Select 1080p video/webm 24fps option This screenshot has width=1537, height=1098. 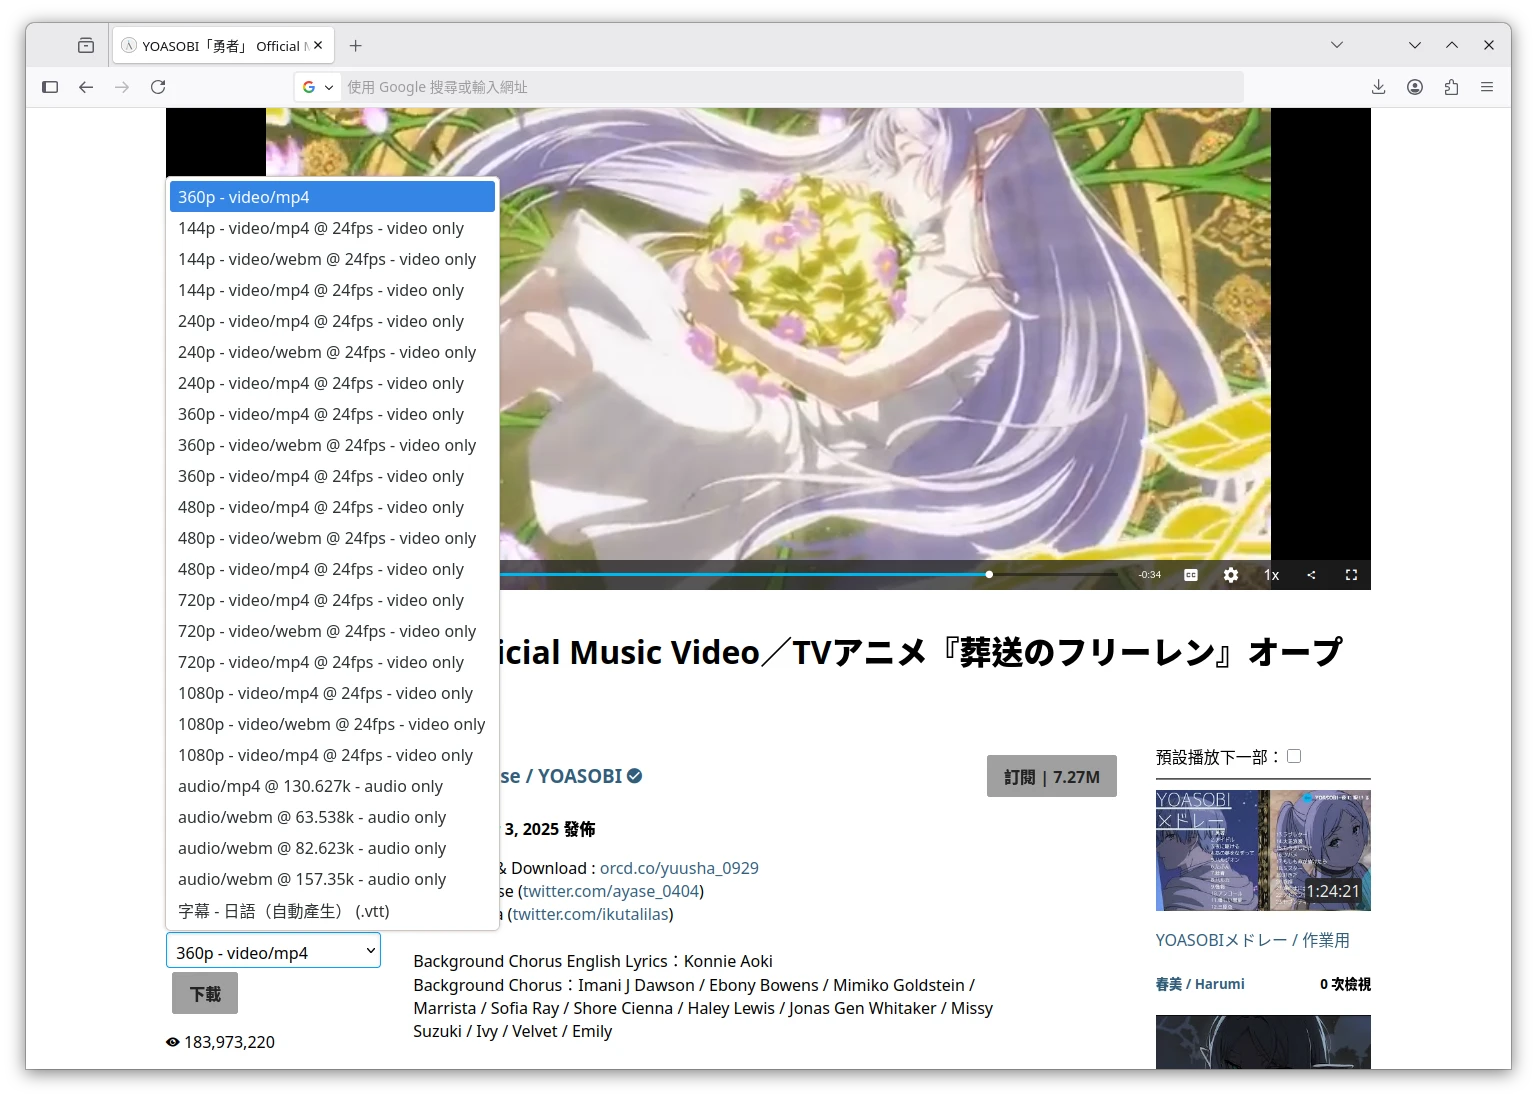[331, 724]
